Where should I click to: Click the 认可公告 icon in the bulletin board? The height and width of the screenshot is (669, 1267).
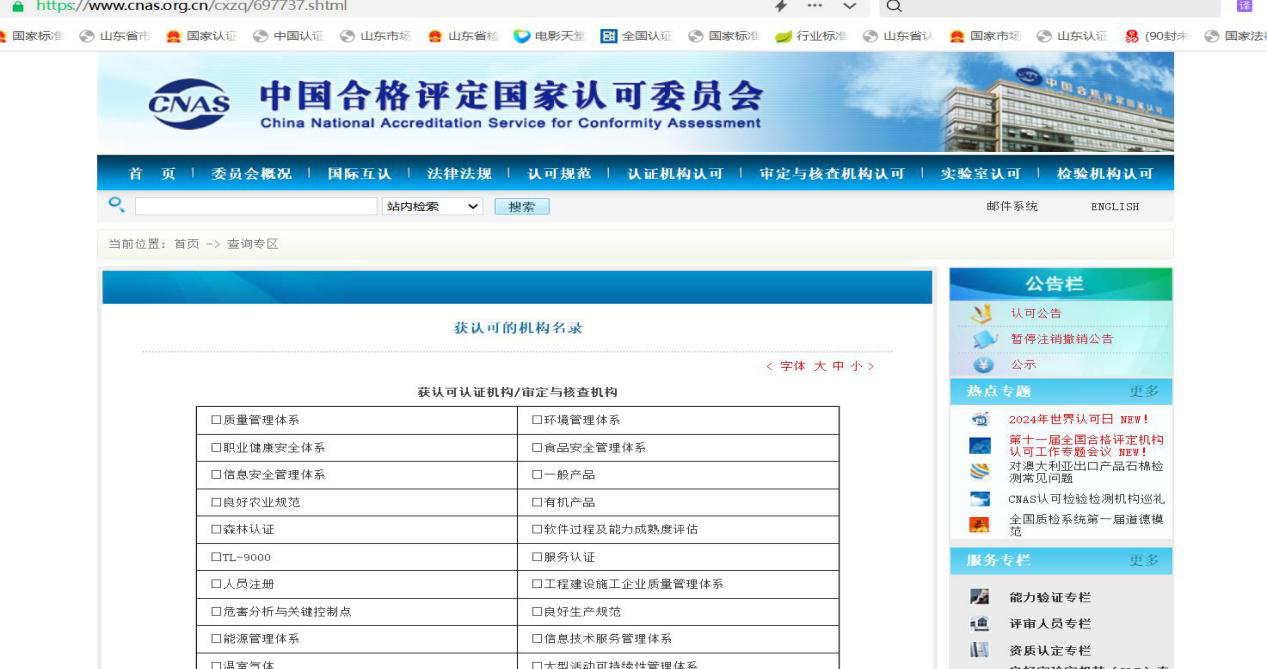(x=981, y=314)
